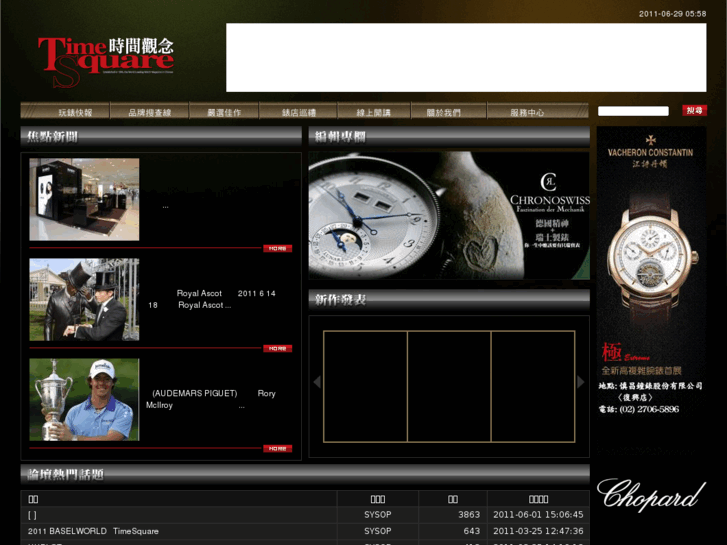Open the Royal Ascot news headline
727x545 pixels.
212,299
